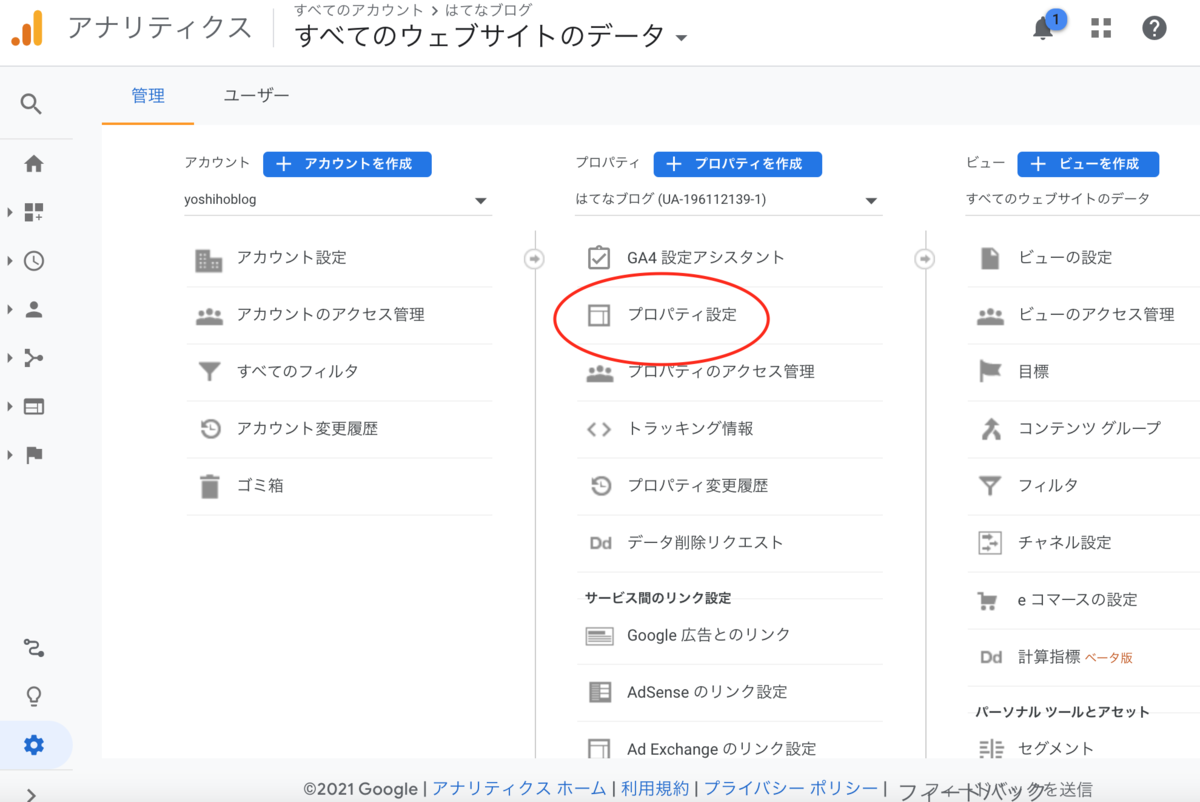Open セグメント under personal tools
The height and width of the screenshot is (802, 1200).
point(1056,749)
